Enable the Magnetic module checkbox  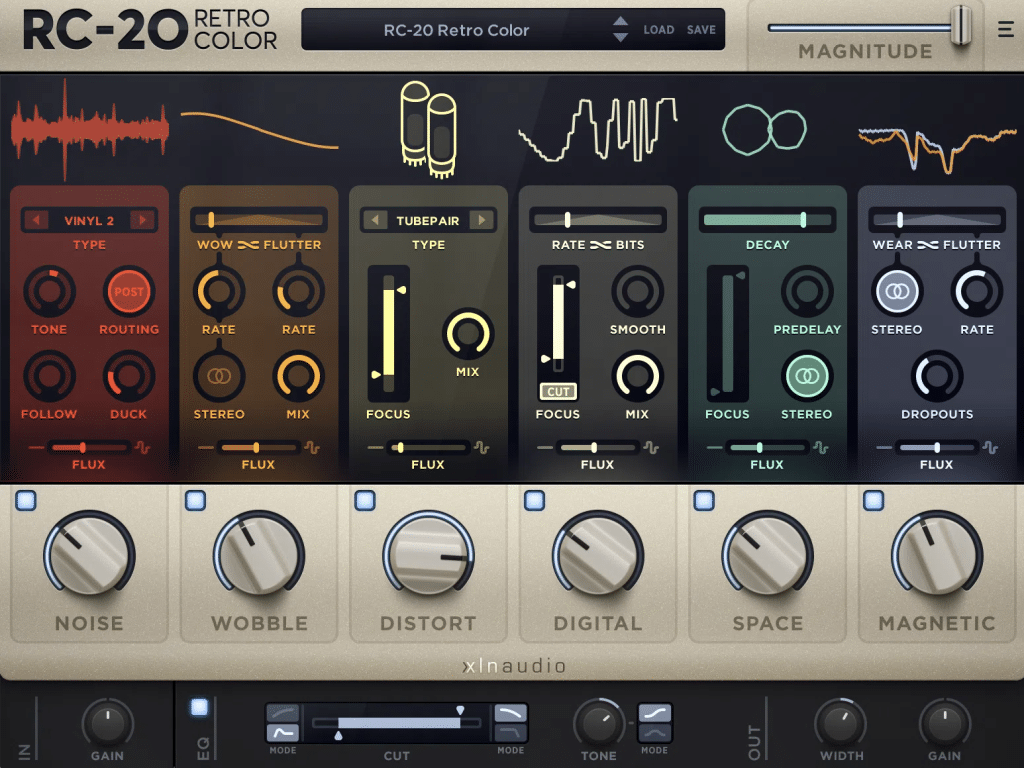tap(873, 501)
